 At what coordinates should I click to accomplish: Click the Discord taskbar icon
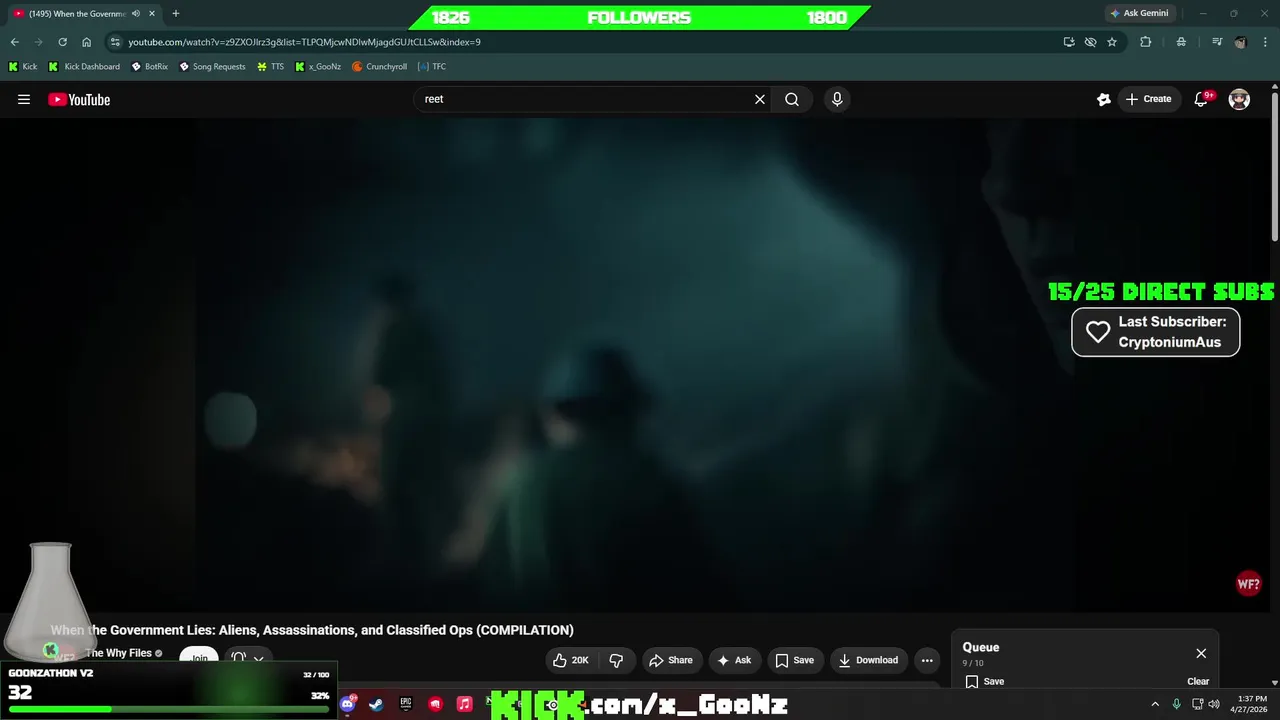[347, 704]
